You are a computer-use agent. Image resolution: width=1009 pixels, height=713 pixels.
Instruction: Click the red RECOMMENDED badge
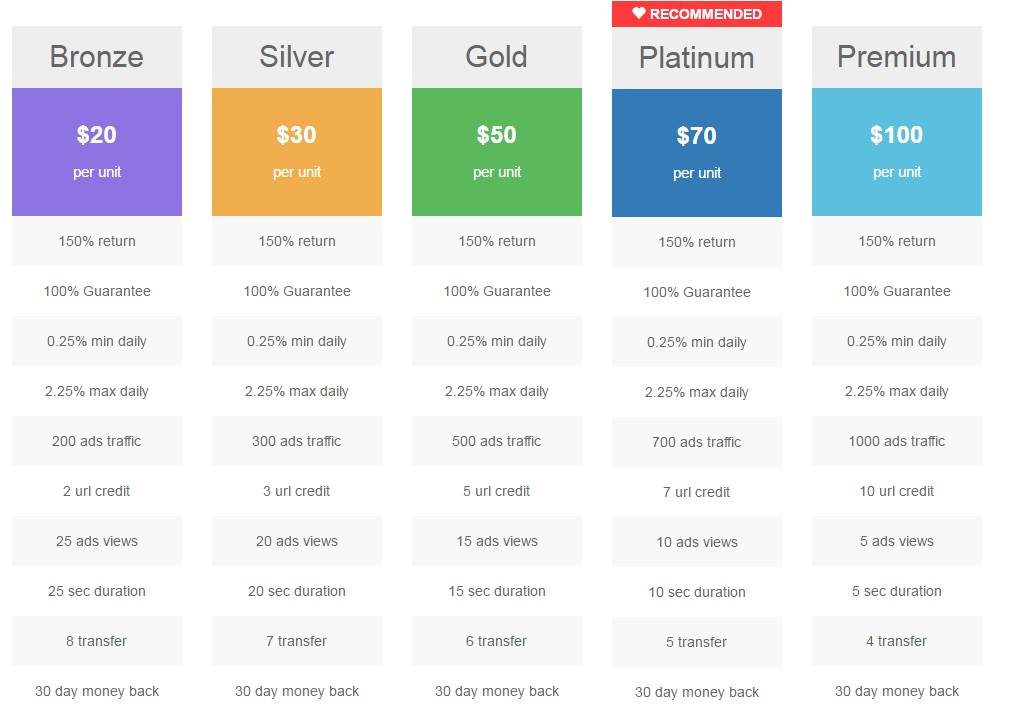[697, 14]
